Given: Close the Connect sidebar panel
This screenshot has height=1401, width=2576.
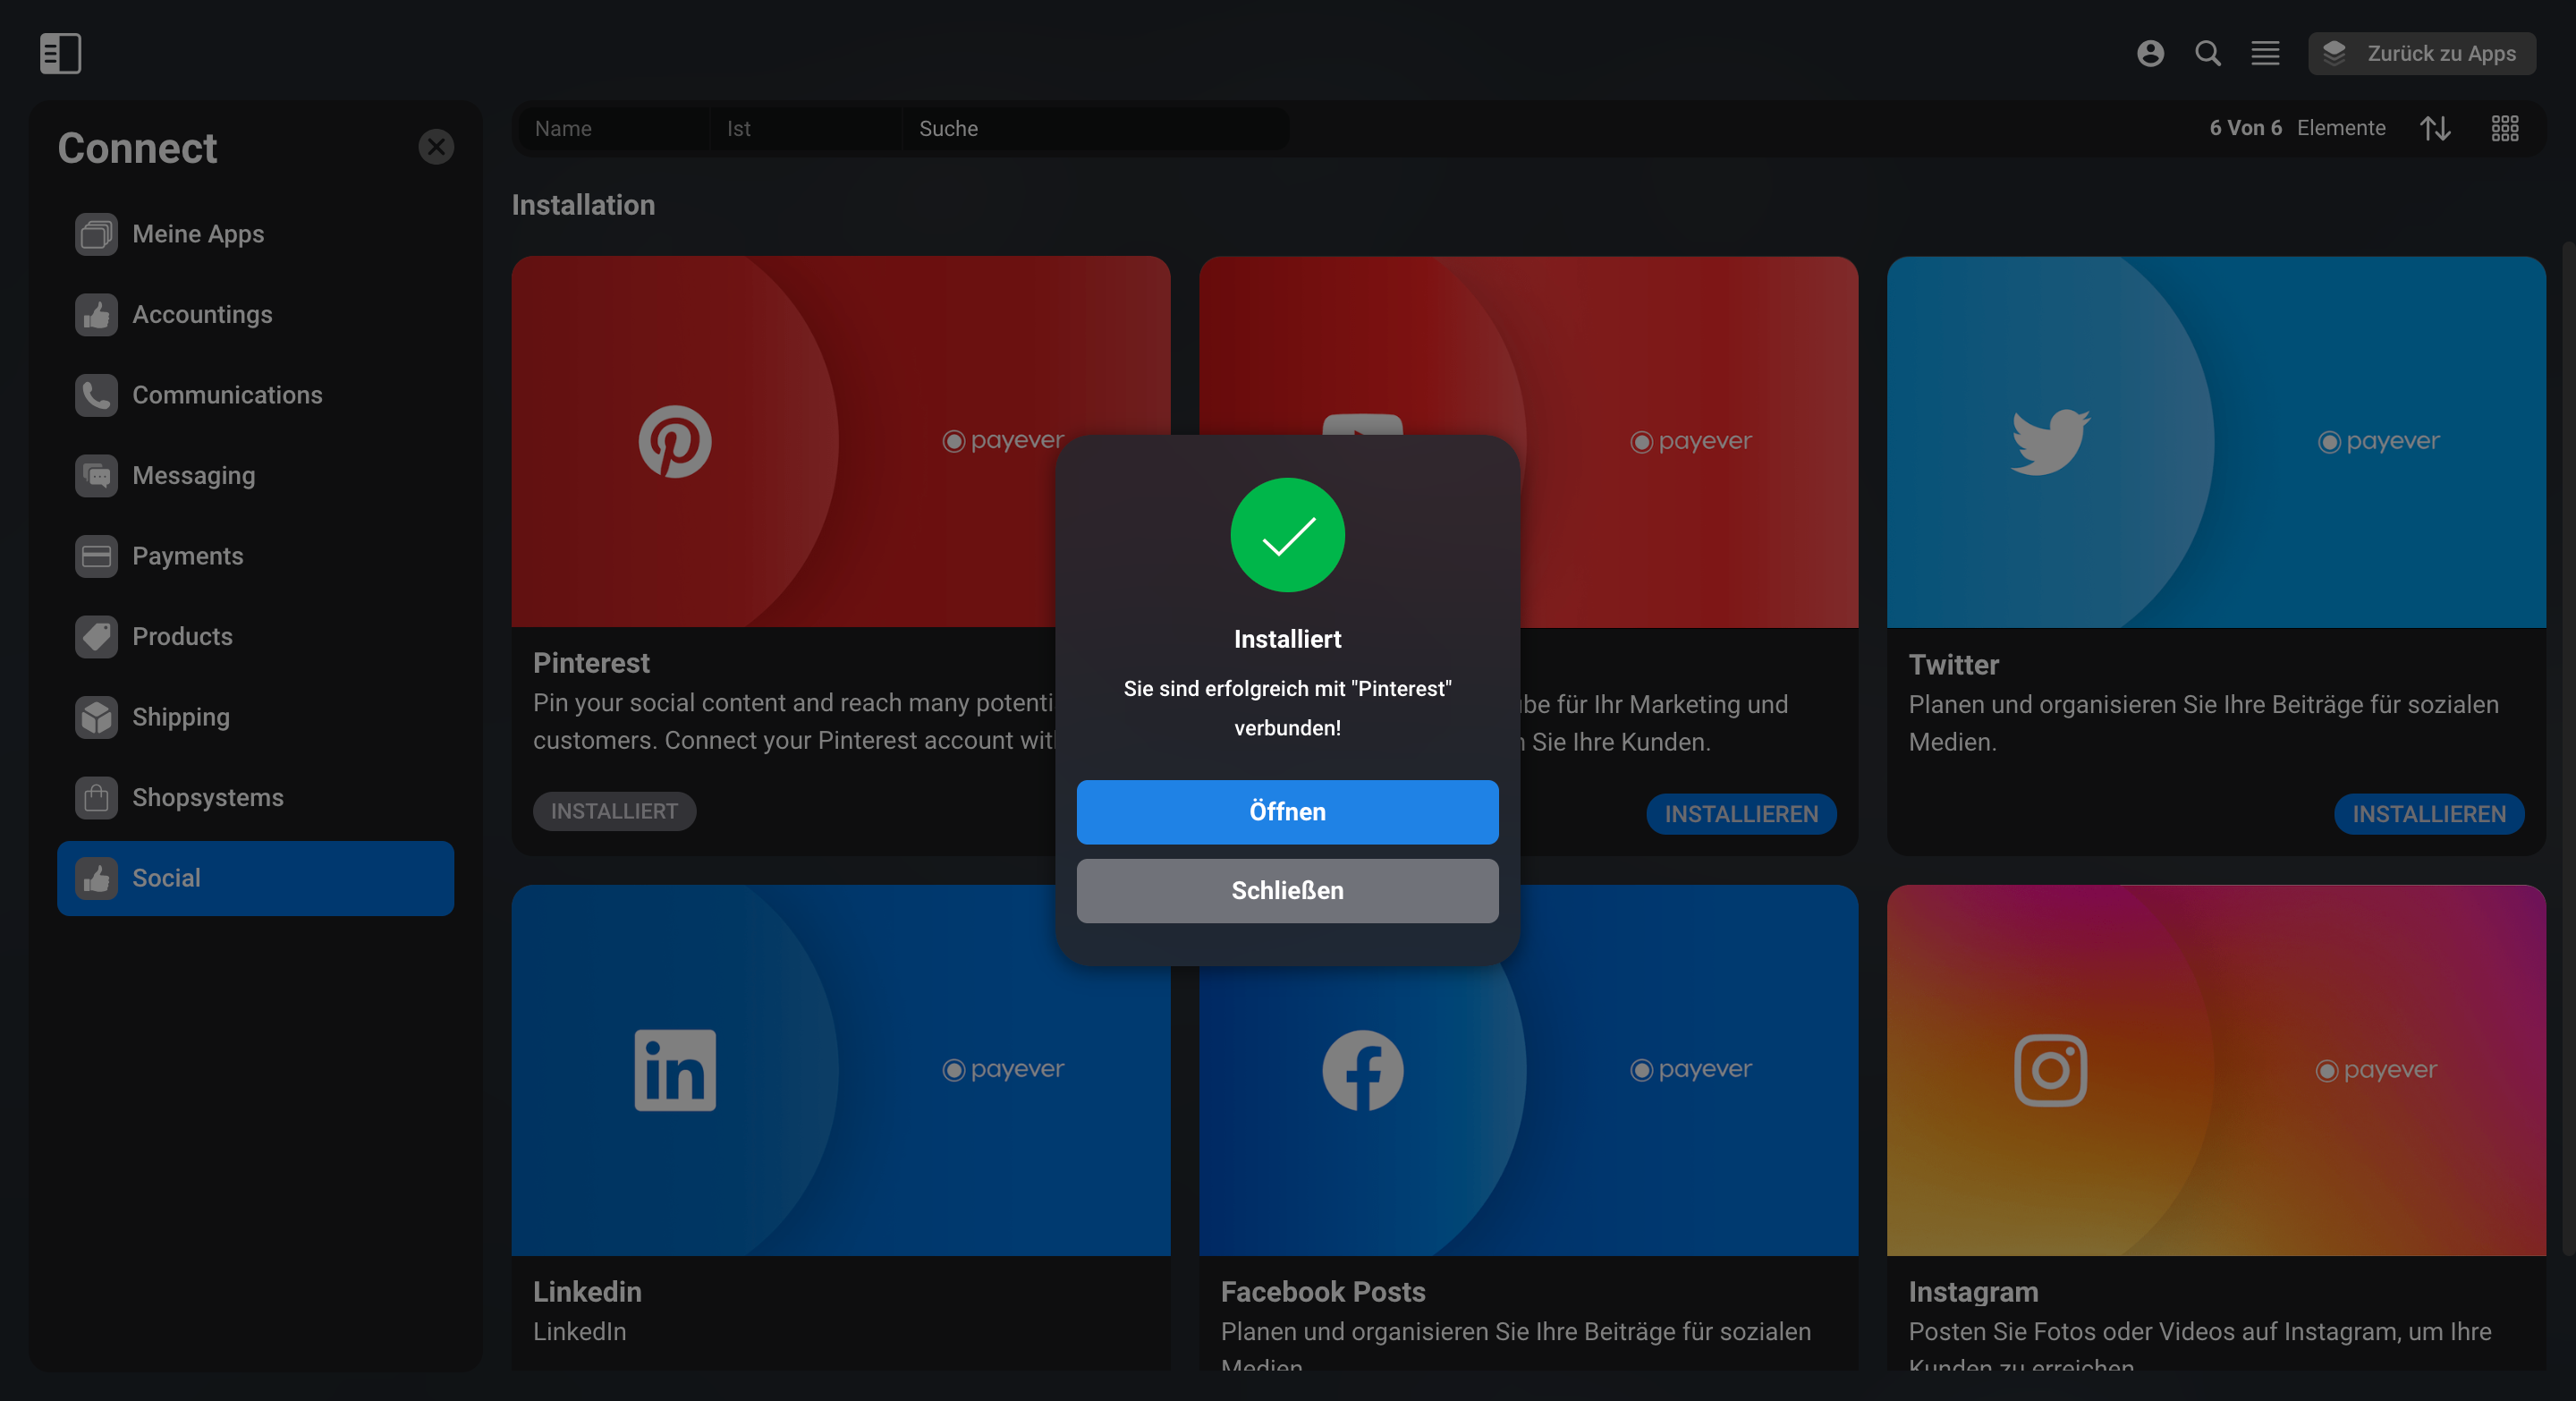Looking at the screenshot, I should pyautogui.click(x=436, y=147).
